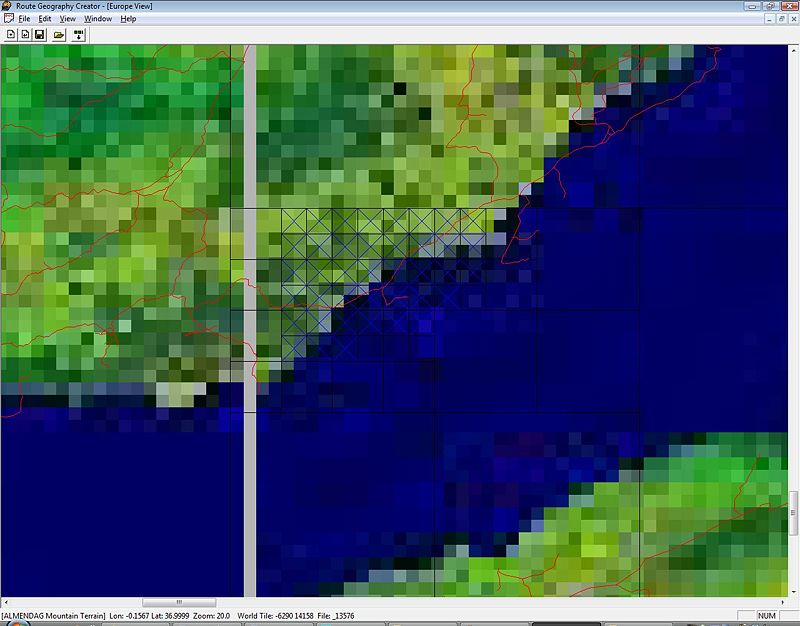Click the Route Geography Creator title bar icon
The width and height of the screenshot is (800, 626).
coord(8,5)
